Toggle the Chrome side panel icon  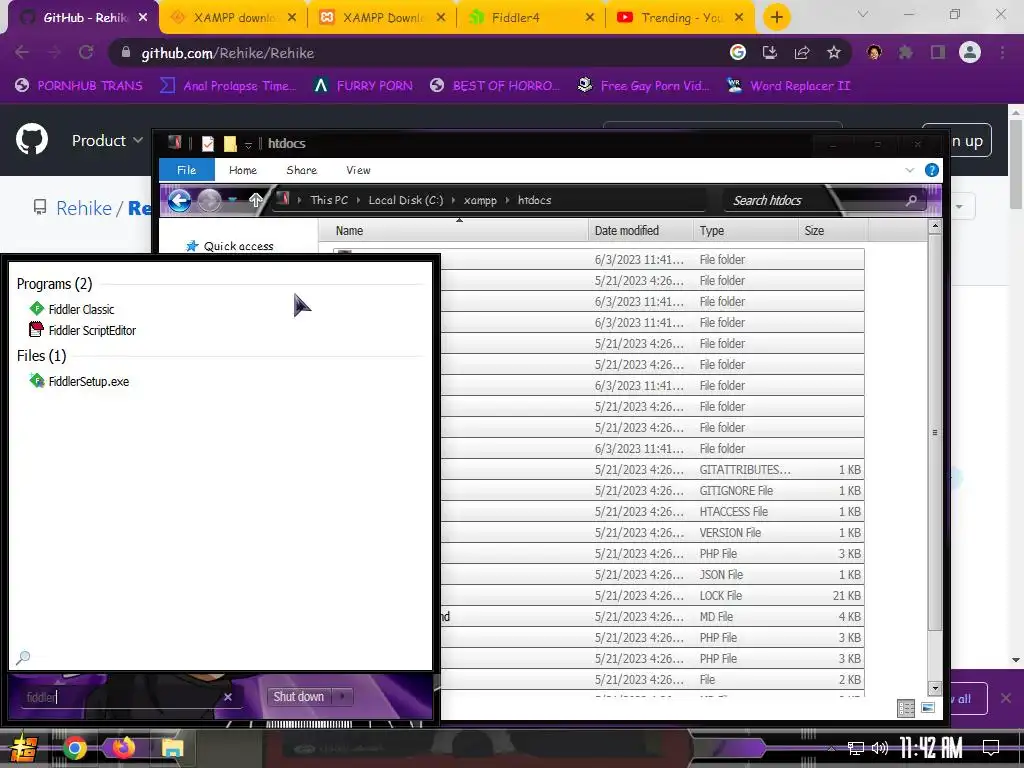(x=938, y=52)
